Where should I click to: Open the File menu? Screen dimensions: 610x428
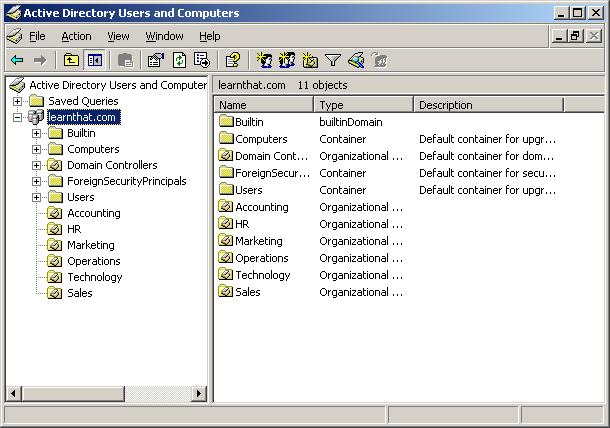(x=37, y=36)
